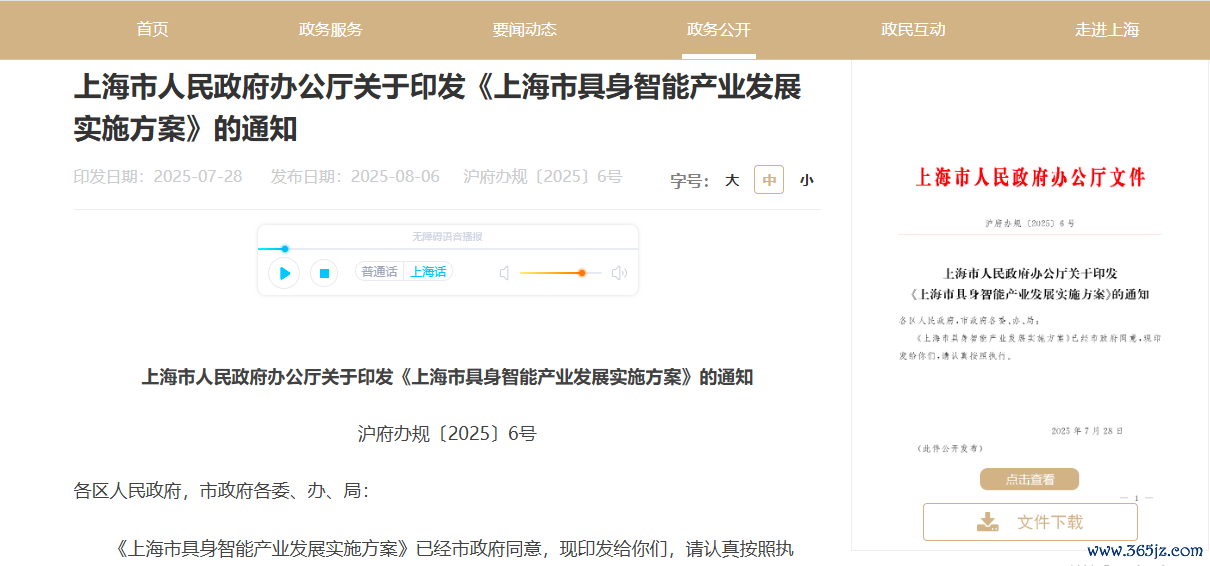The height and width of the screenshot is (566, 1210).
Task: Click 沪府办规〔2025〕6号 in the metadata line
Action: [x=543, y=177]
